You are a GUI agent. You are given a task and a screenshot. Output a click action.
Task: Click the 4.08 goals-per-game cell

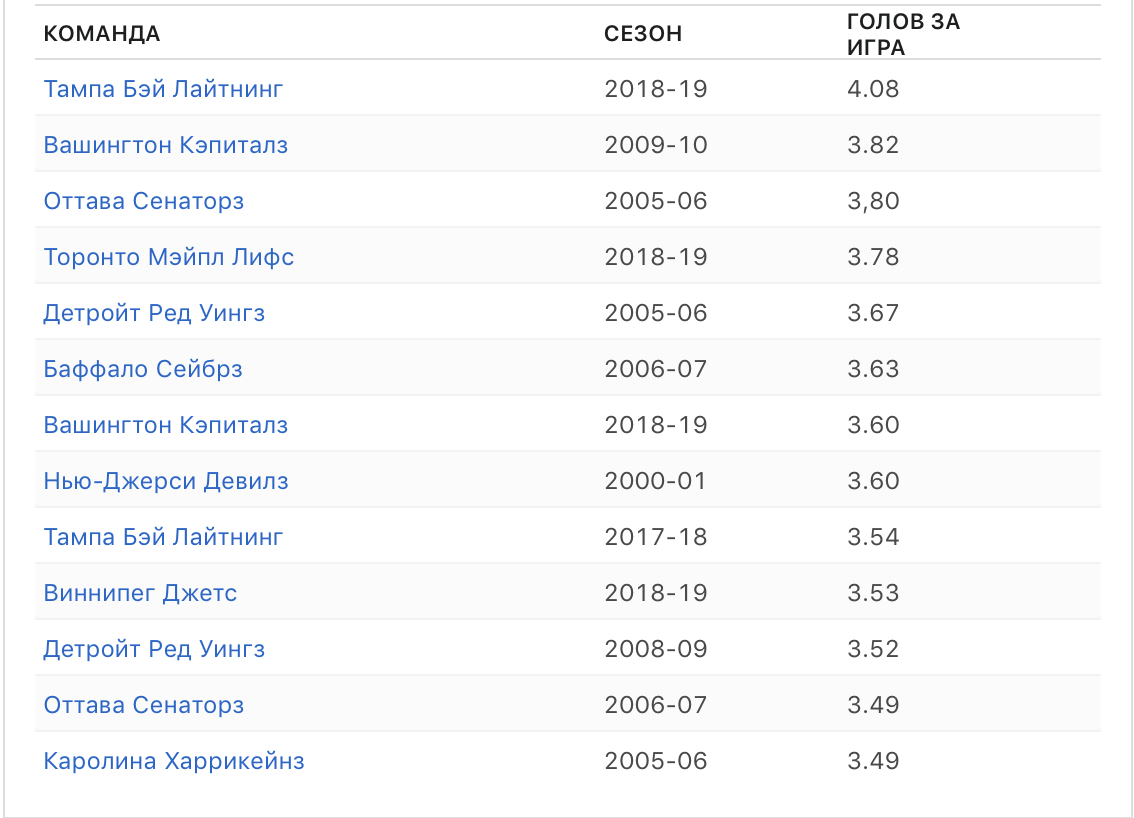873,89
